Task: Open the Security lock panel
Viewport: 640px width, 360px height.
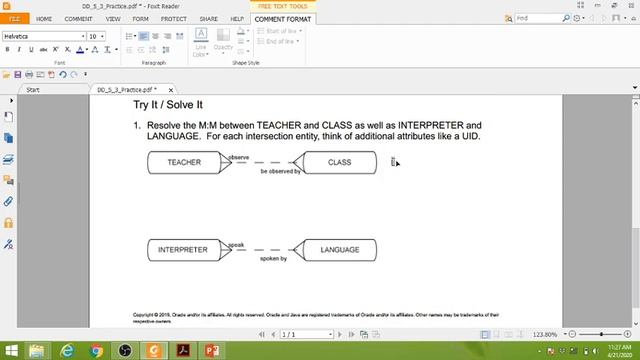Action: coord(8,223)
